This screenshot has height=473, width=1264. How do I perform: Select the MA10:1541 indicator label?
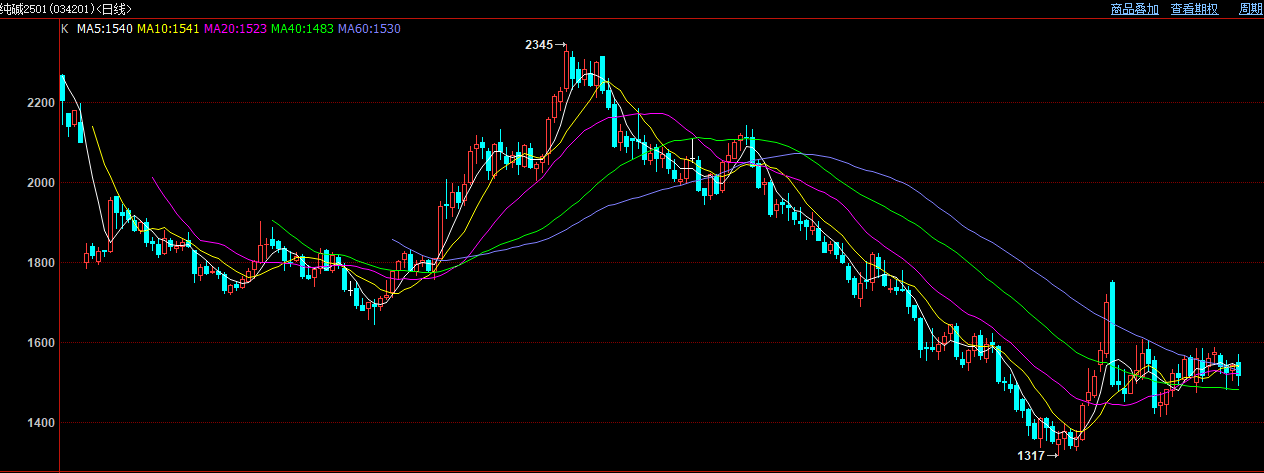click(168, 29)
